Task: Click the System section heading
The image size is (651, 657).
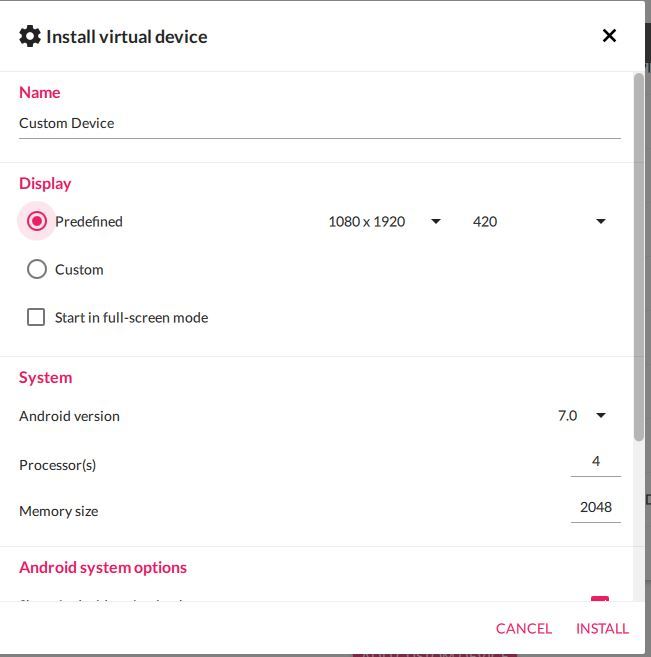Action: tap(45, 377)
